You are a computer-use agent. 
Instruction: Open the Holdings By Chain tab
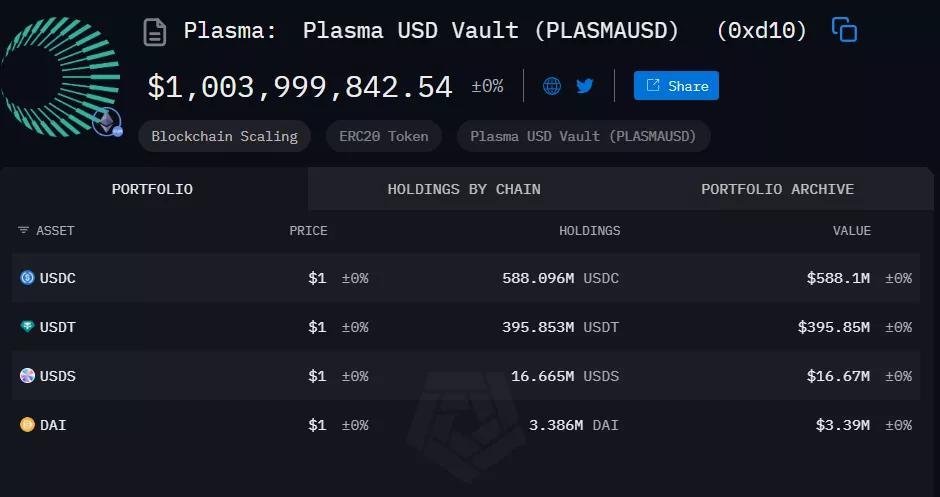(x=464, y=189)
